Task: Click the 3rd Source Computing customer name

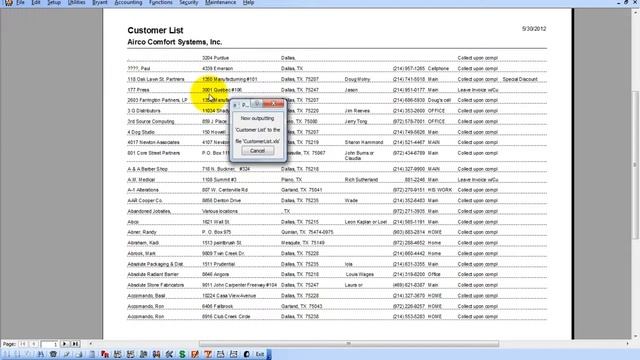Action: tap(151, 122)
